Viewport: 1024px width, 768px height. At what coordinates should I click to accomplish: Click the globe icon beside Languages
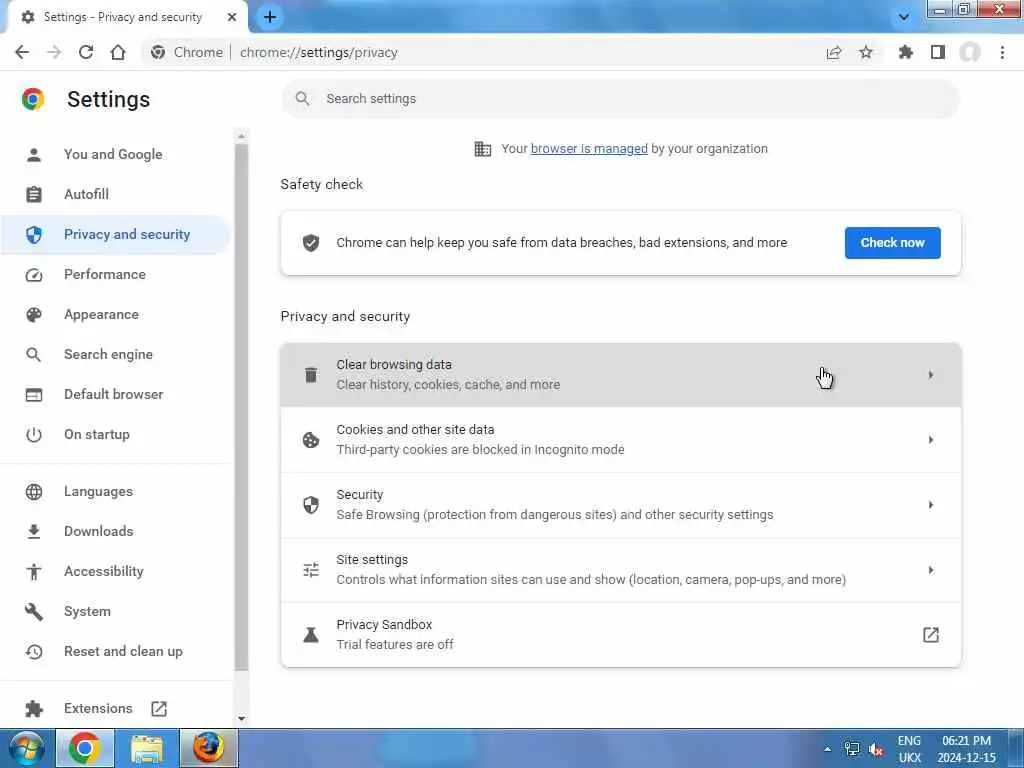click(34, 492)
